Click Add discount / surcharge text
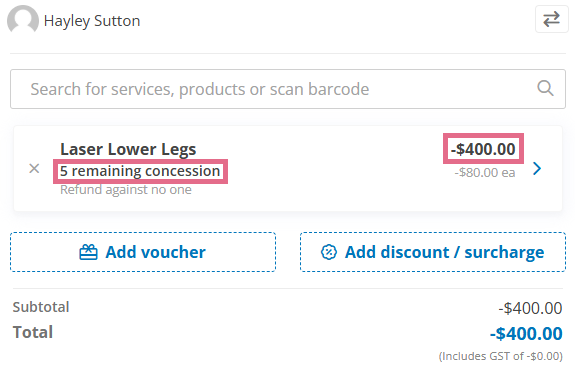The height and width of the screenshot is (368, 575). pos(444,252)
